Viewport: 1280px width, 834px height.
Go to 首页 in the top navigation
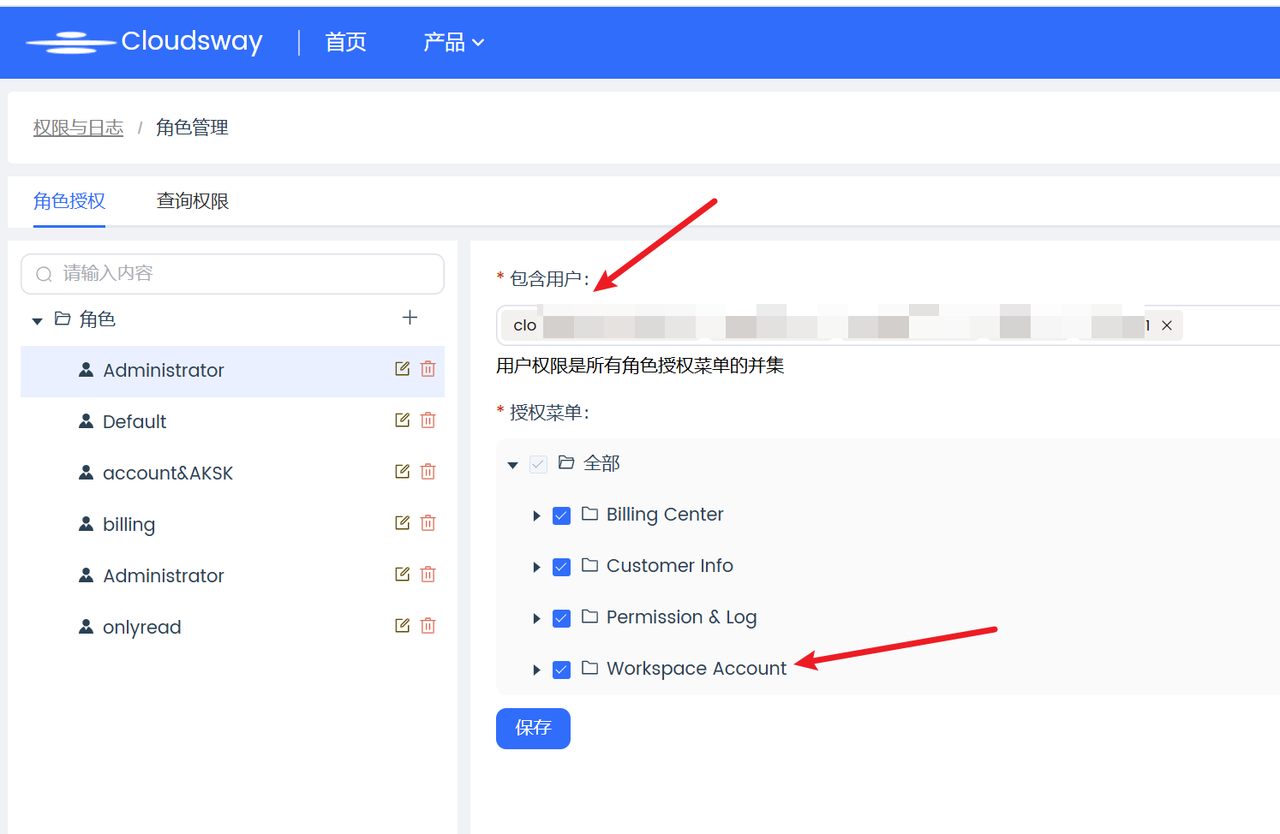pos(346,42)
